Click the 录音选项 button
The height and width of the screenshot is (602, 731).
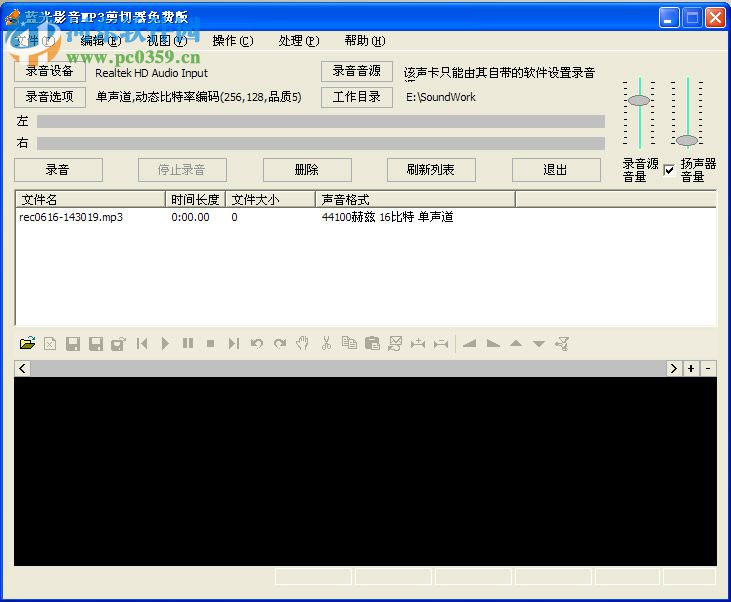tap(49, 97)
